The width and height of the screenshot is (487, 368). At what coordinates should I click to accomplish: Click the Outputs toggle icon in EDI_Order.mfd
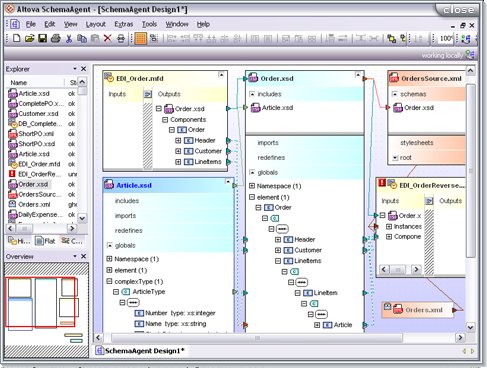pyautogui.click(x=148, y=94)
